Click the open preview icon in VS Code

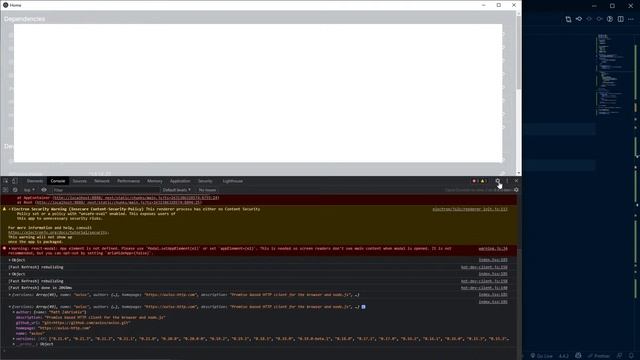coord(610,19)
